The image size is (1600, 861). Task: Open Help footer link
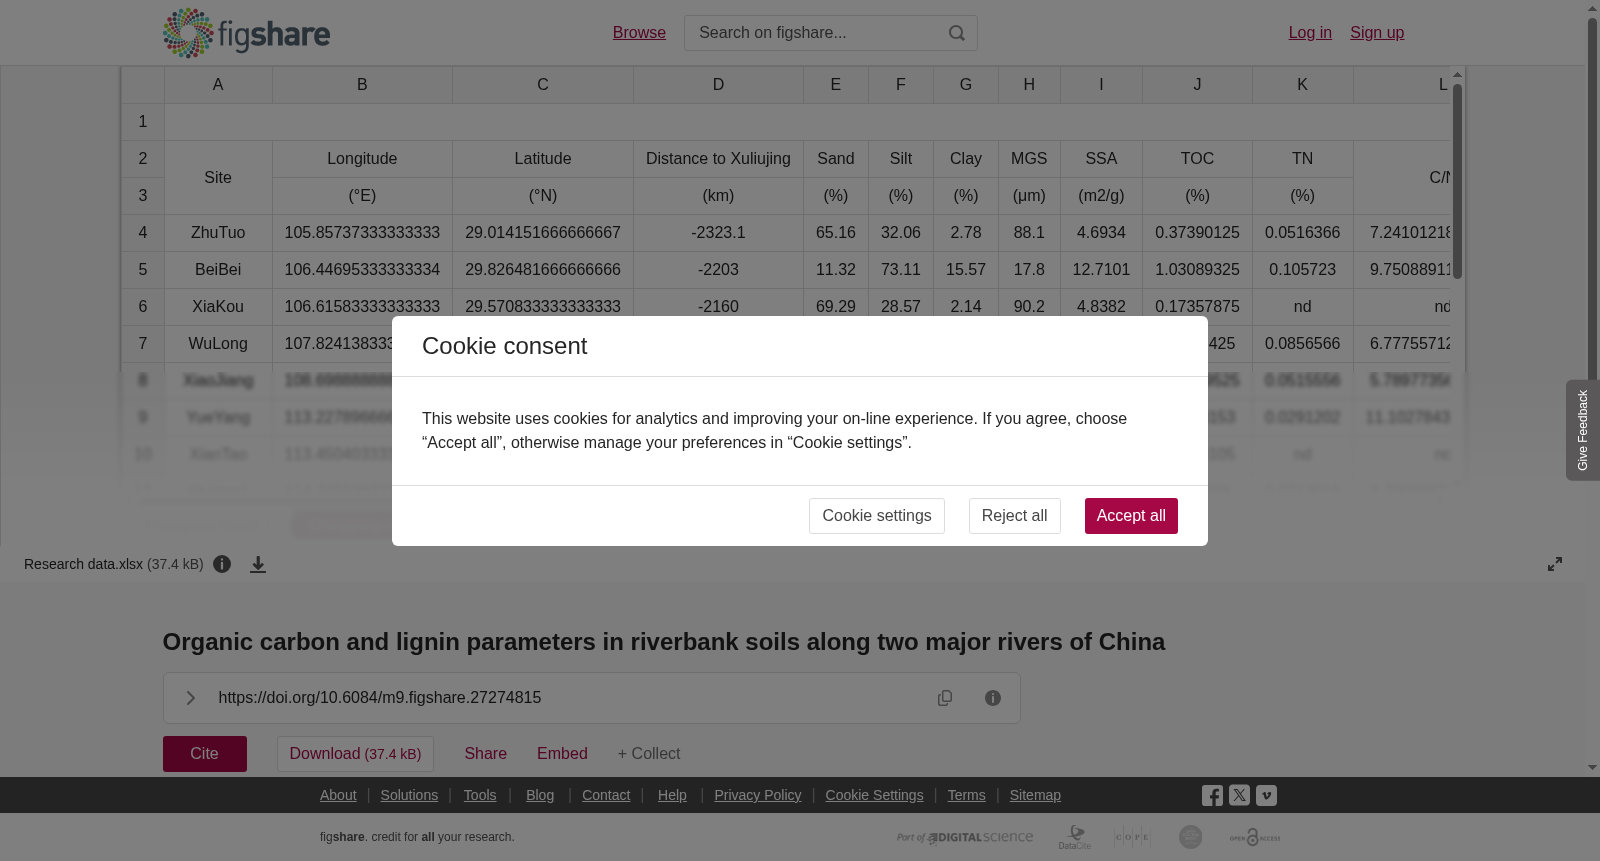[672, 795]
